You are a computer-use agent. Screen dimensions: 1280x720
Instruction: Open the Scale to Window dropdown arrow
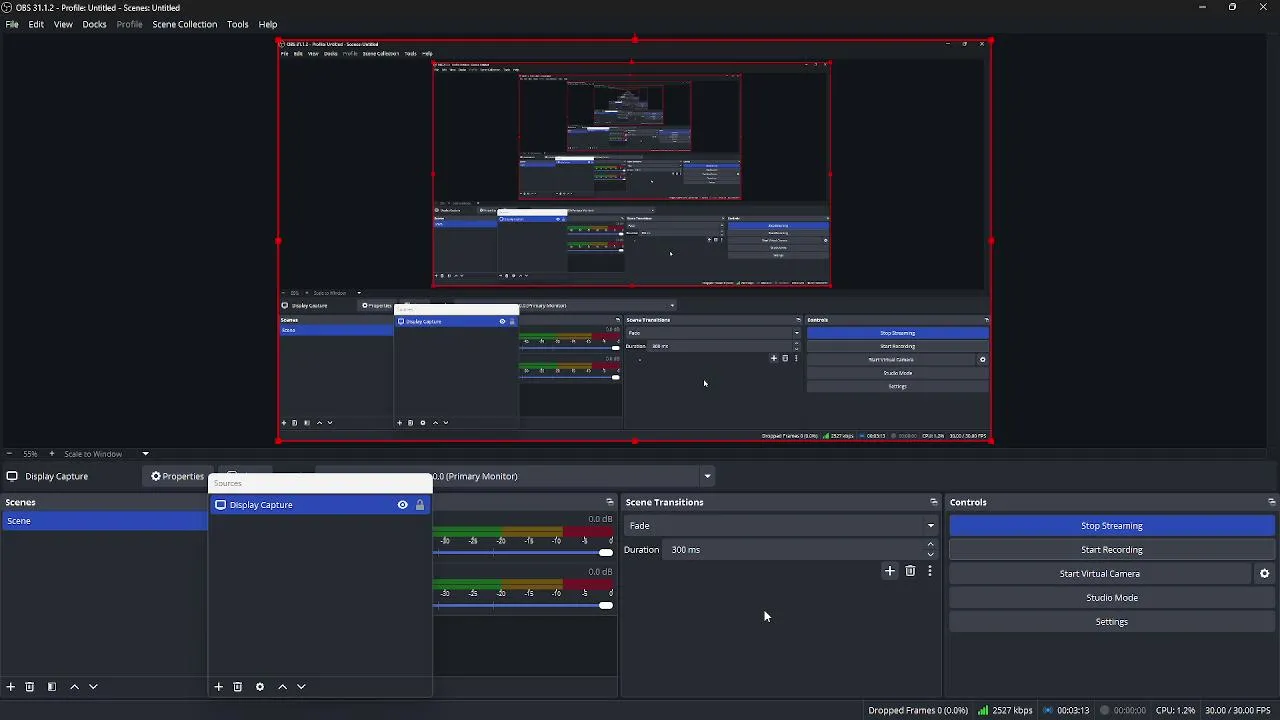coord(145,454)
